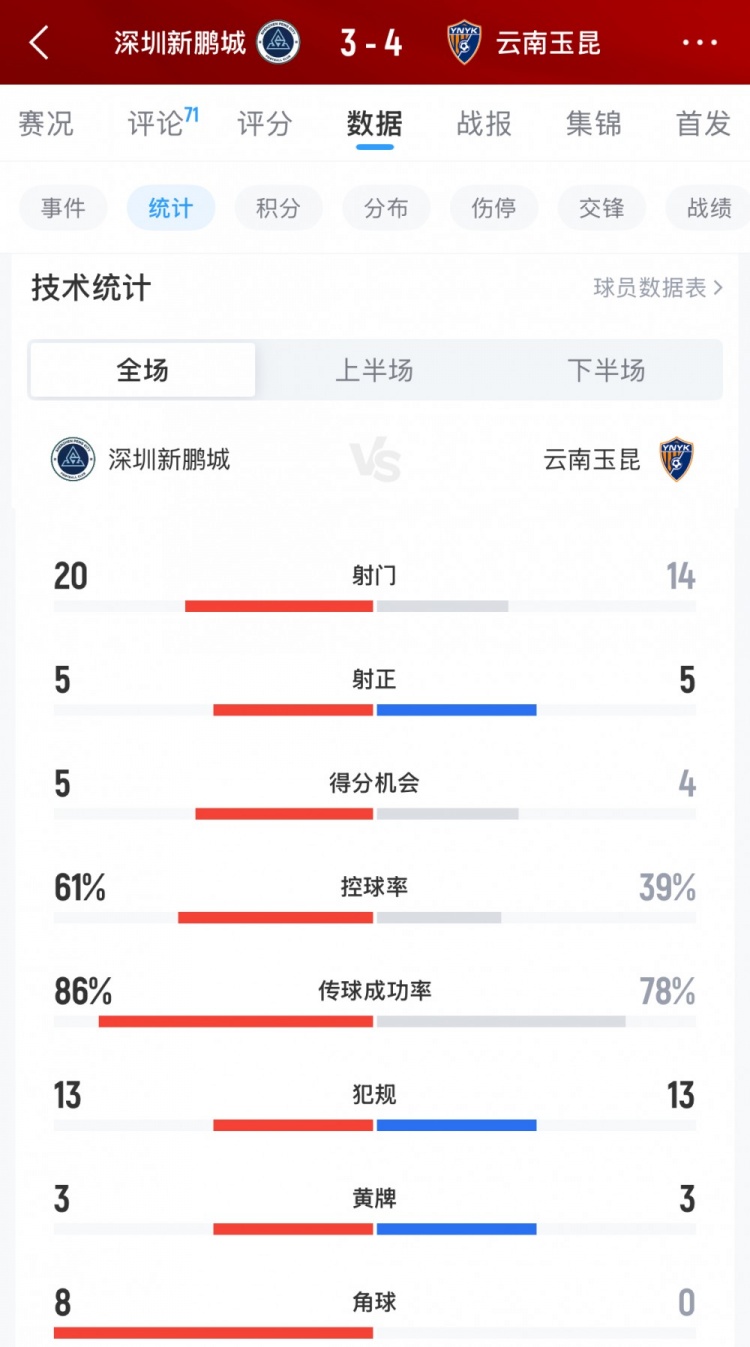Tap the 云南玉昆 club badge in the header
Image resolution: width=750 pixels, height=1347 pixels.
pos(462,44)
